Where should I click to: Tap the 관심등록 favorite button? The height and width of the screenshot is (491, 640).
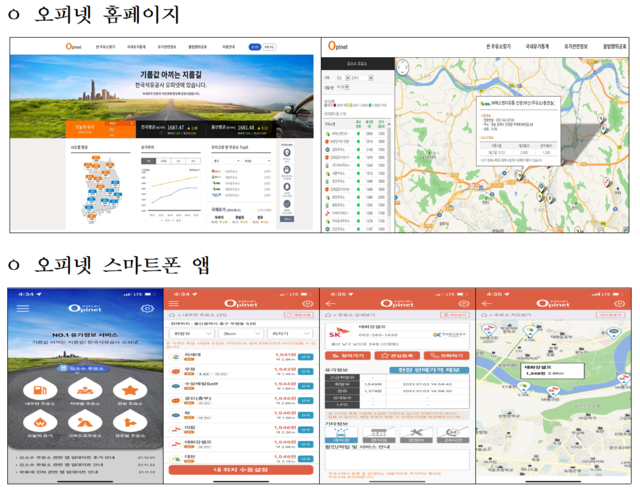point(397,355)
